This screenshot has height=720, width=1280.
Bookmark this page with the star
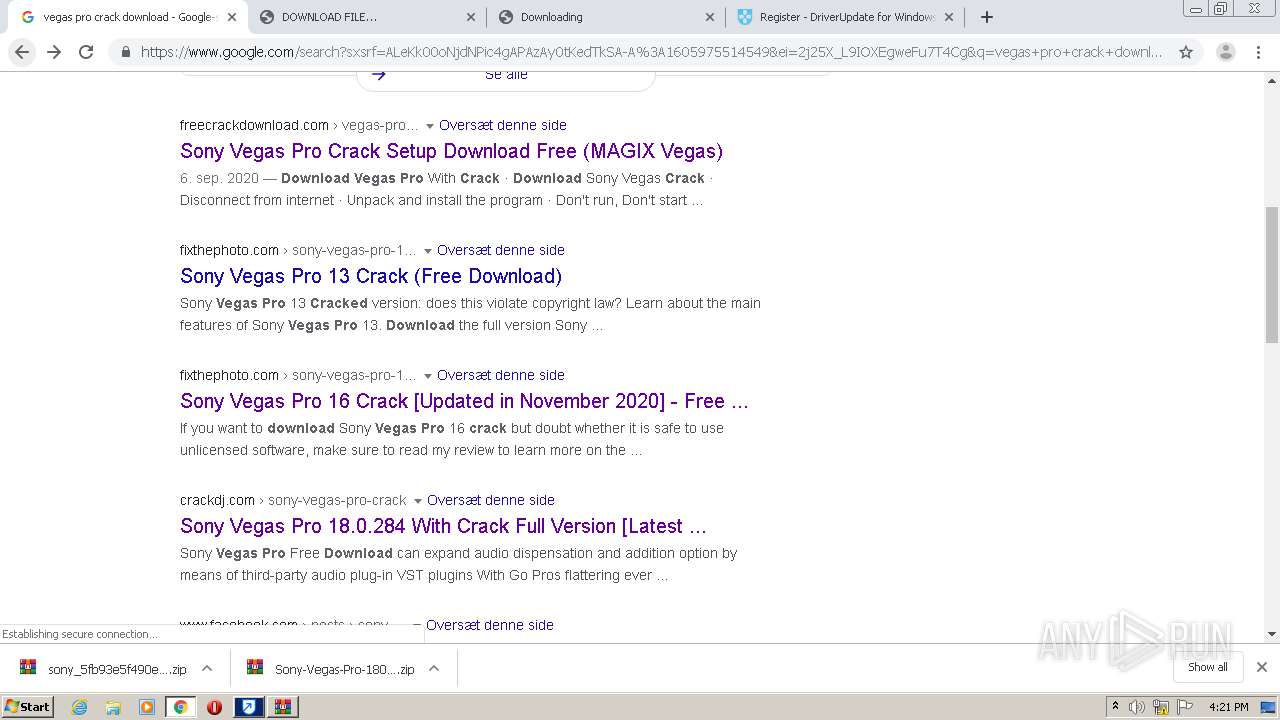(x=1186, y=52)
